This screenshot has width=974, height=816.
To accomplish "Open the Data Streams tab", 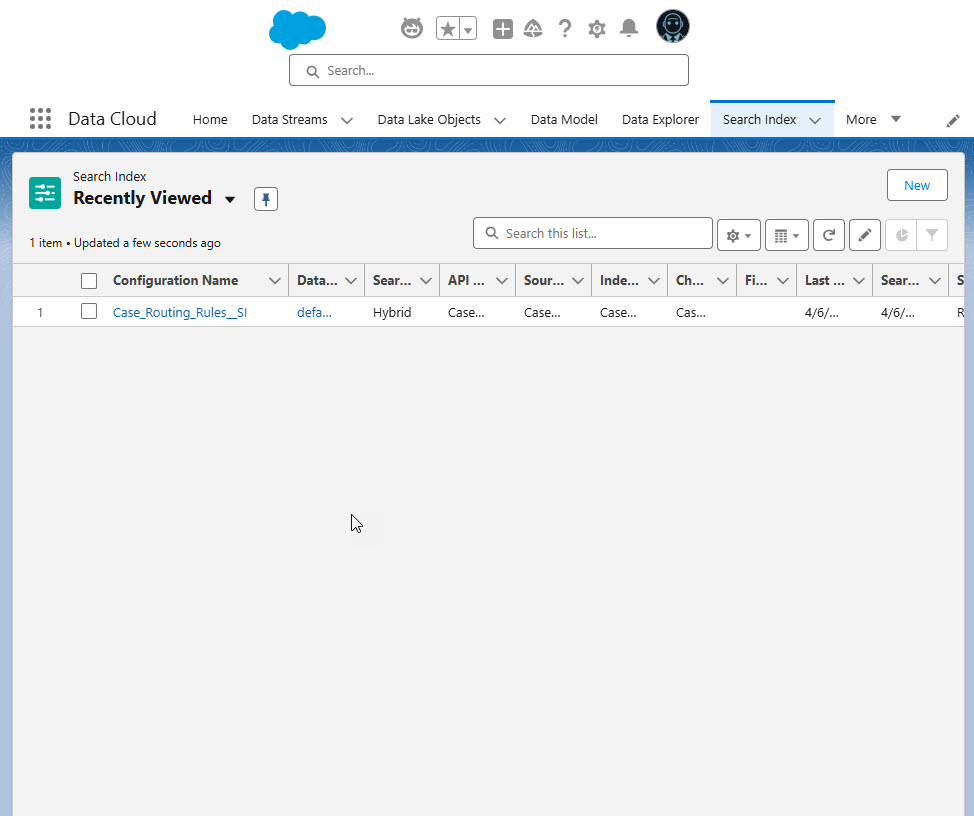I will tap(289, 119).
